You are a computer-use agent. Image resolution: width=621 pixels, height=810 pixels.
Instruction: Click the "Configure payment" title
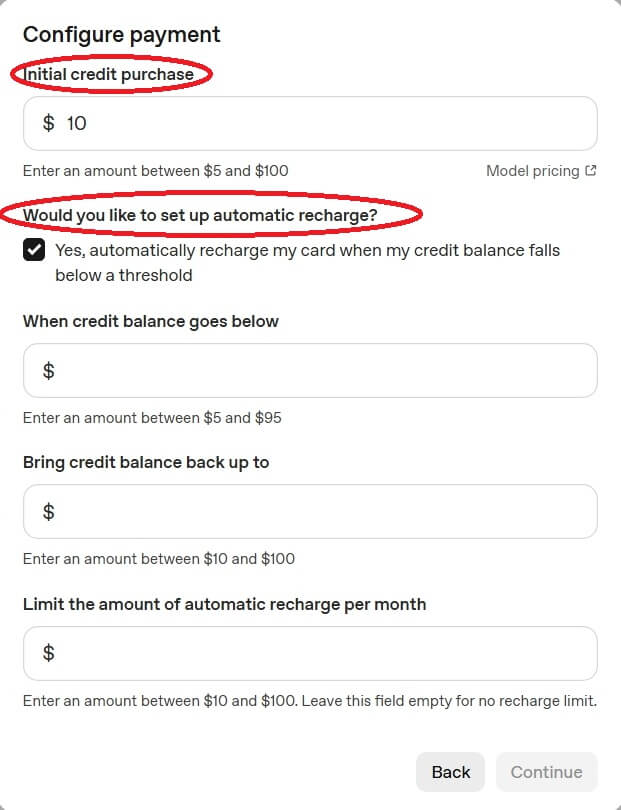(122, 35)
